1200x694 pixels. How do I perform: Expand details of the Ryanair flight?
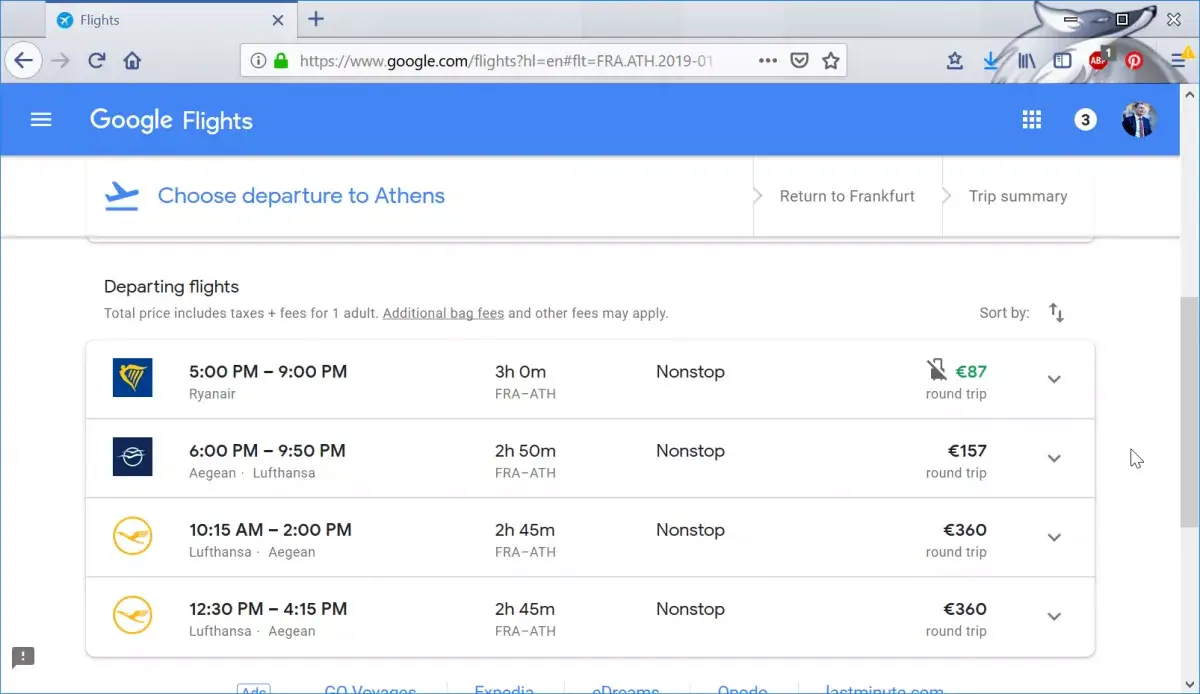pos(1054,379)
